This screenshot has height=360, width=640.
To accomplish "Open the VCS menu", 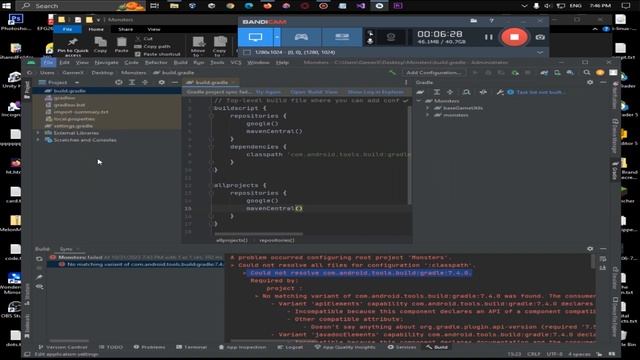I will point(236,62).
